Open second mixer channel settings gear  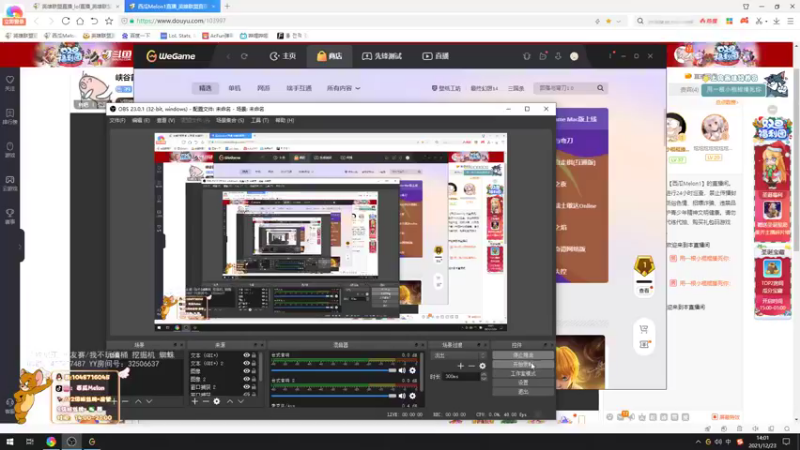point(412,395)
